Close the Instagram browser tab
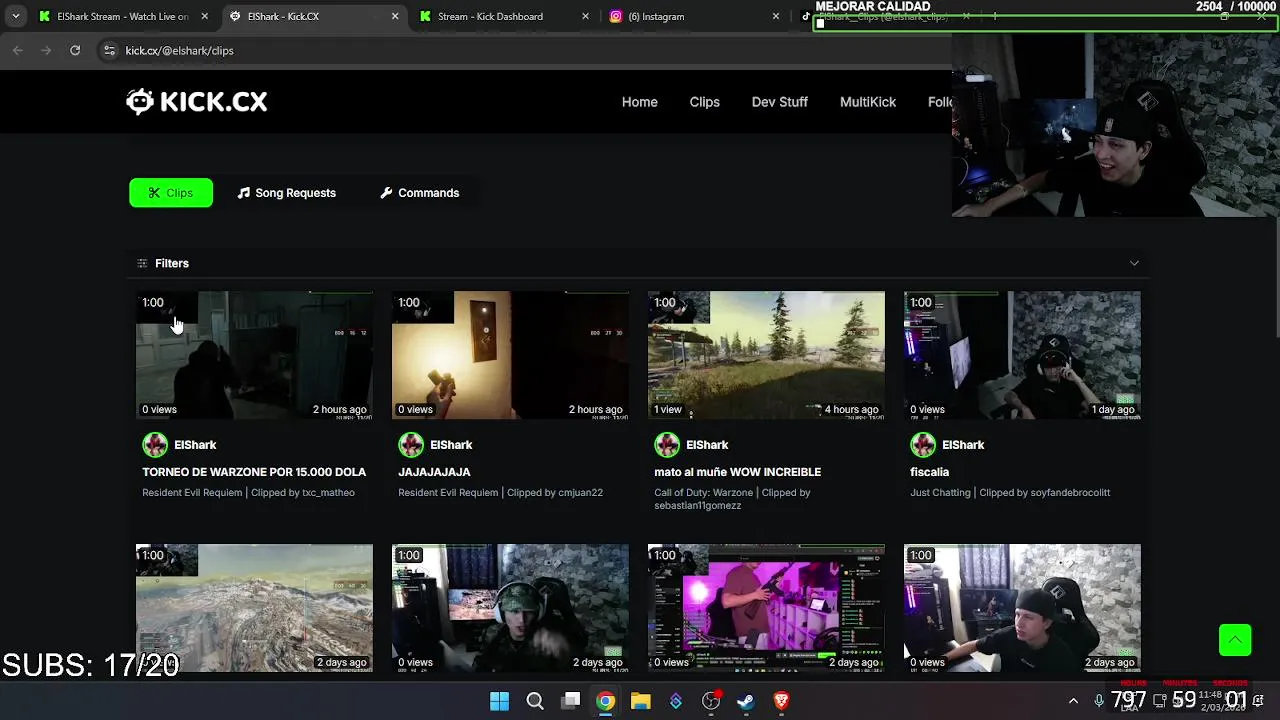 776,16
